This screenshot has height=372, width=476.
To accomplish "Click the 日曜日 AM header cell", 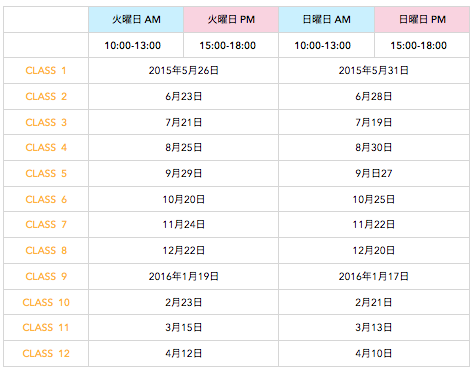I will (x=326, y=19).
